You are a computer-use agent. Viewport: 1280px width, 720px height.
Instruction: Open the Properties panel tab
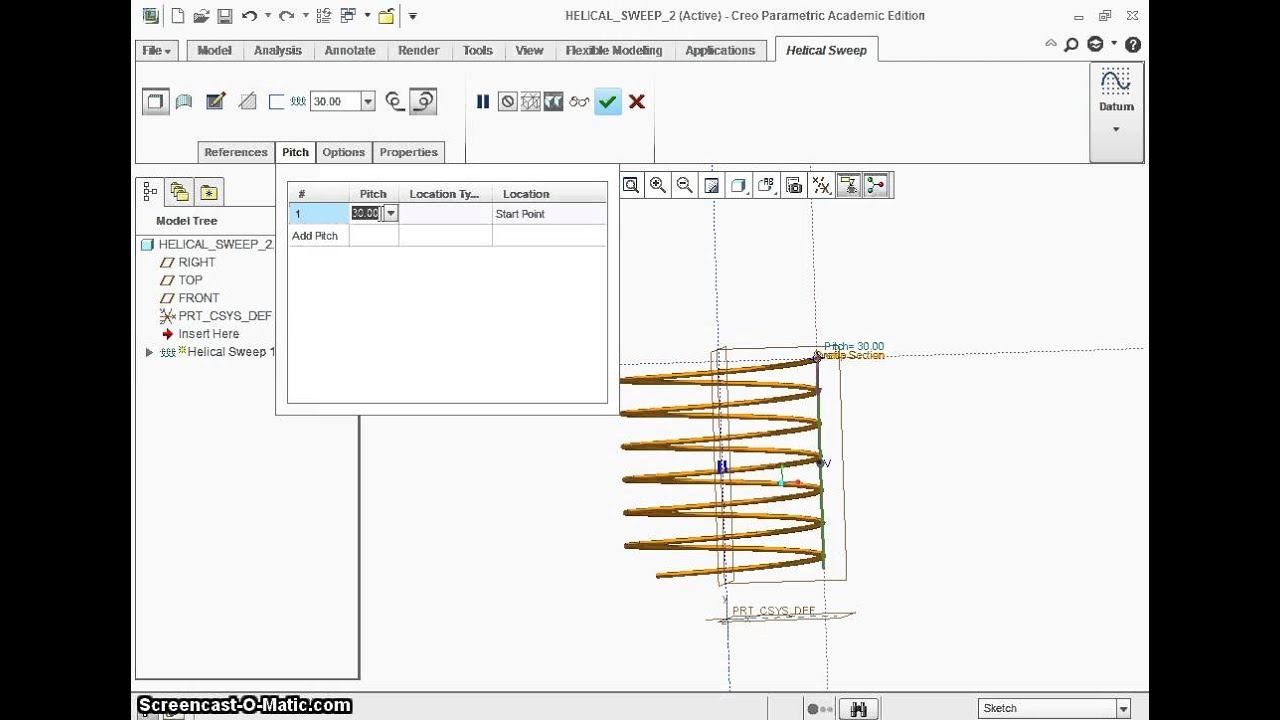(408, 152)
